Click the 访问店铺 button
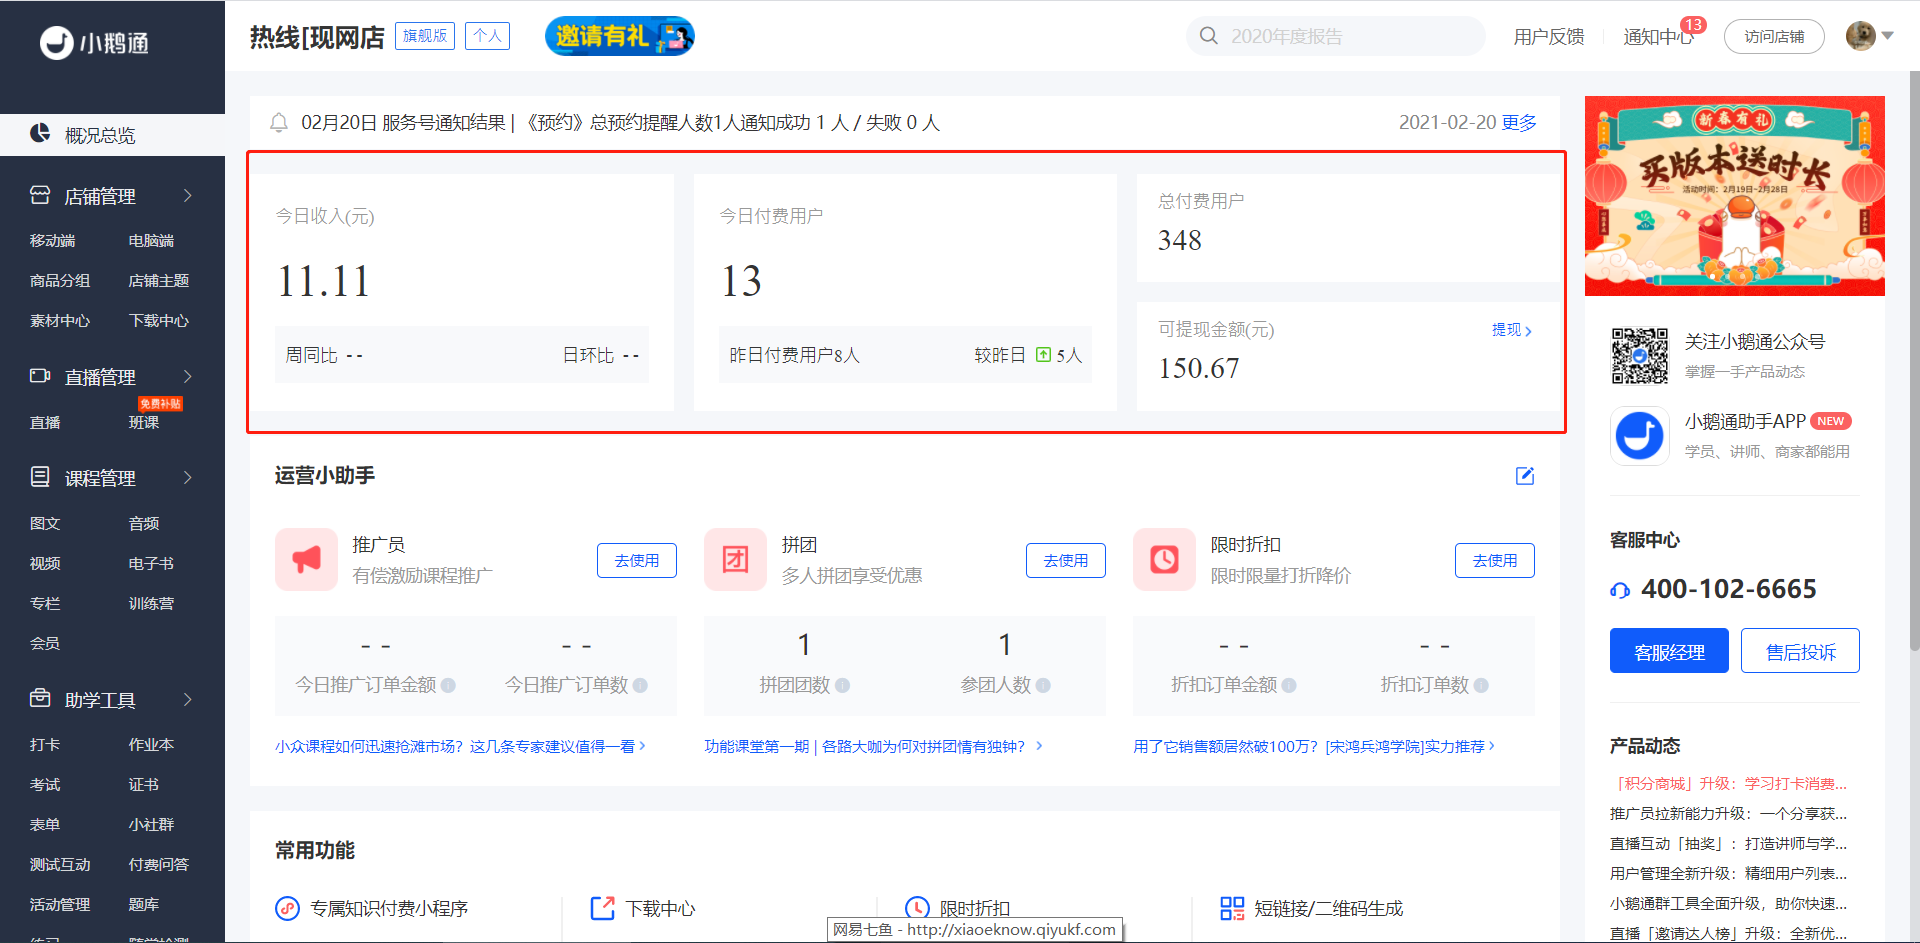The image size is (1920, 943). (1774, 37)
